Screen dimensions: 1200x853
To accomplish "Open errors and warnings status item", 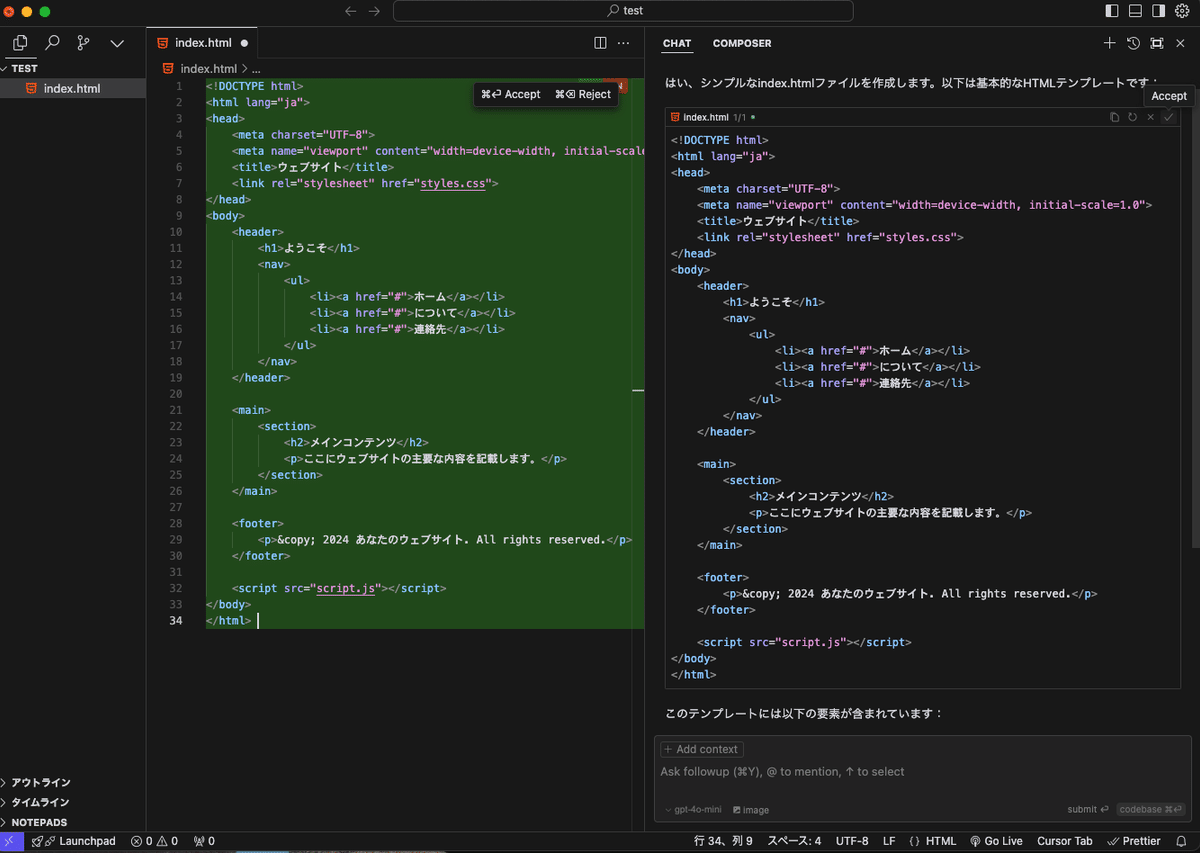I will (x=154, y=842).
